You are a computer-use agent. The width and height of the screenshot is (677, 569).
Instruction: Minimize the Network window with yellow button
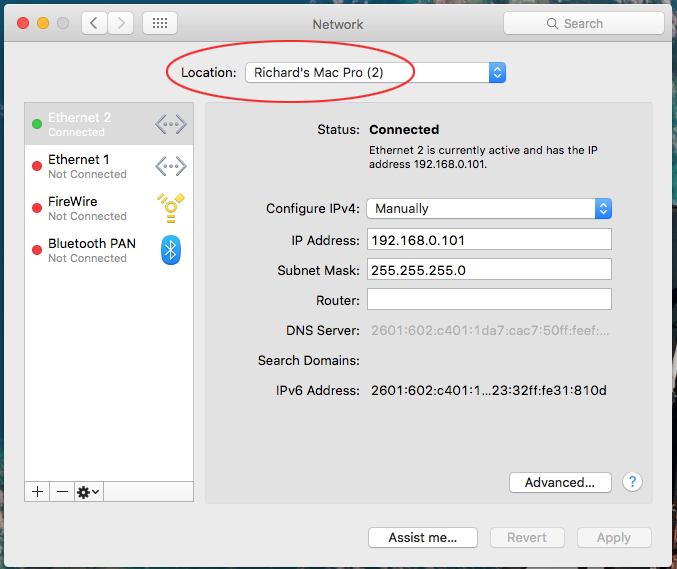pos(43,23)
